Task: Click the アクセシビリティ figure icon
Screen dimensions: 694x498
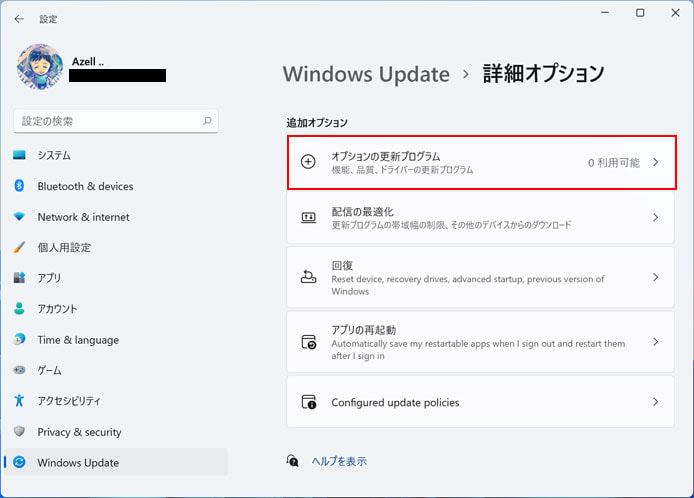Action: click(x=19, y=400)
